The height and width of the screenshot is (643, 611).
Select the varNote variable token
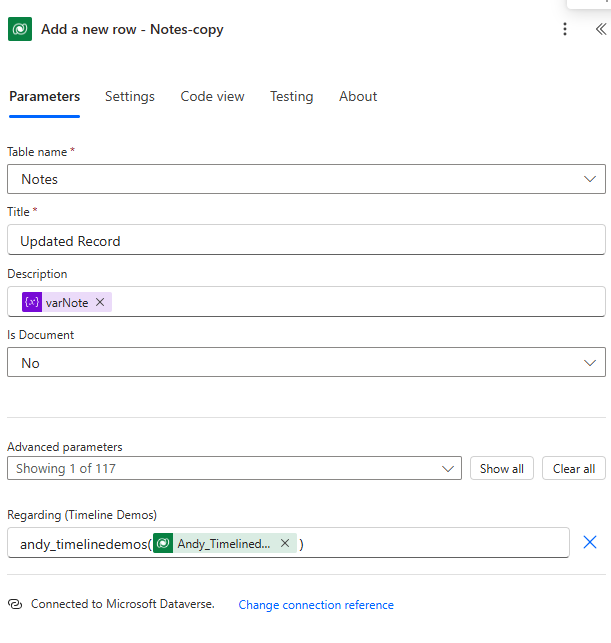tap(67, 302)
